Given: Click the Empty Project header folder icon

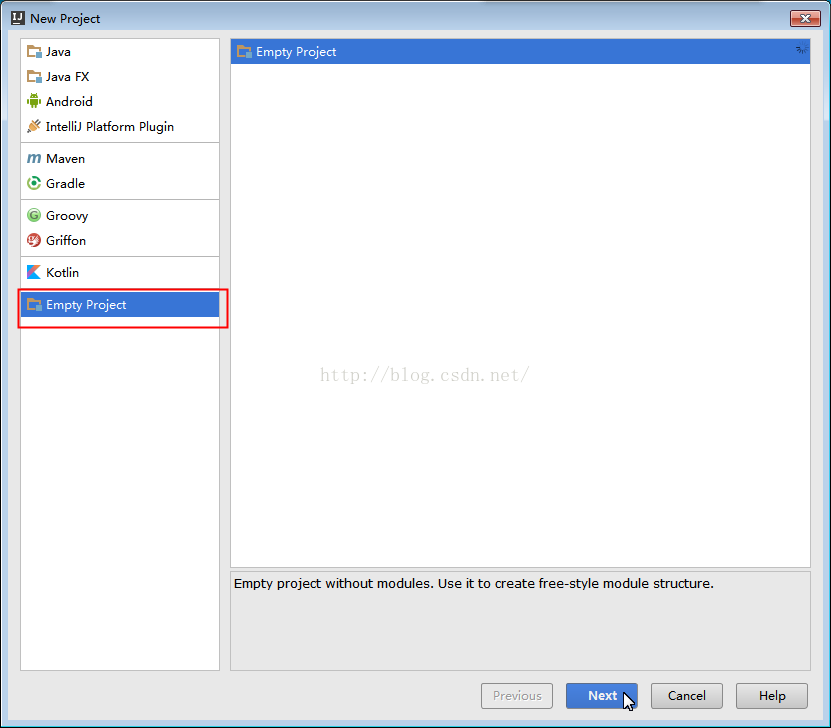Looking at the screenshot, I should pos(244,51).
